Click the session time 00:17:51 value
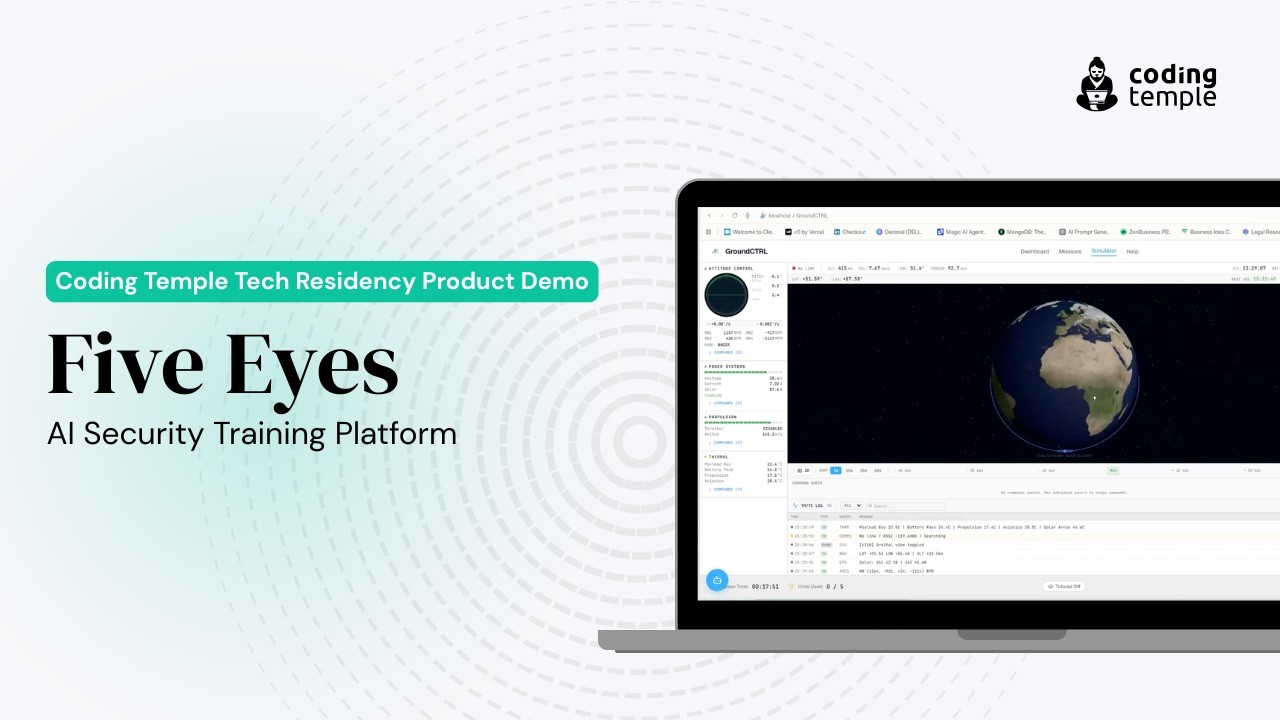Viewport: 1280px width, 720px height. pyautogui.click(x=765, y=586)
